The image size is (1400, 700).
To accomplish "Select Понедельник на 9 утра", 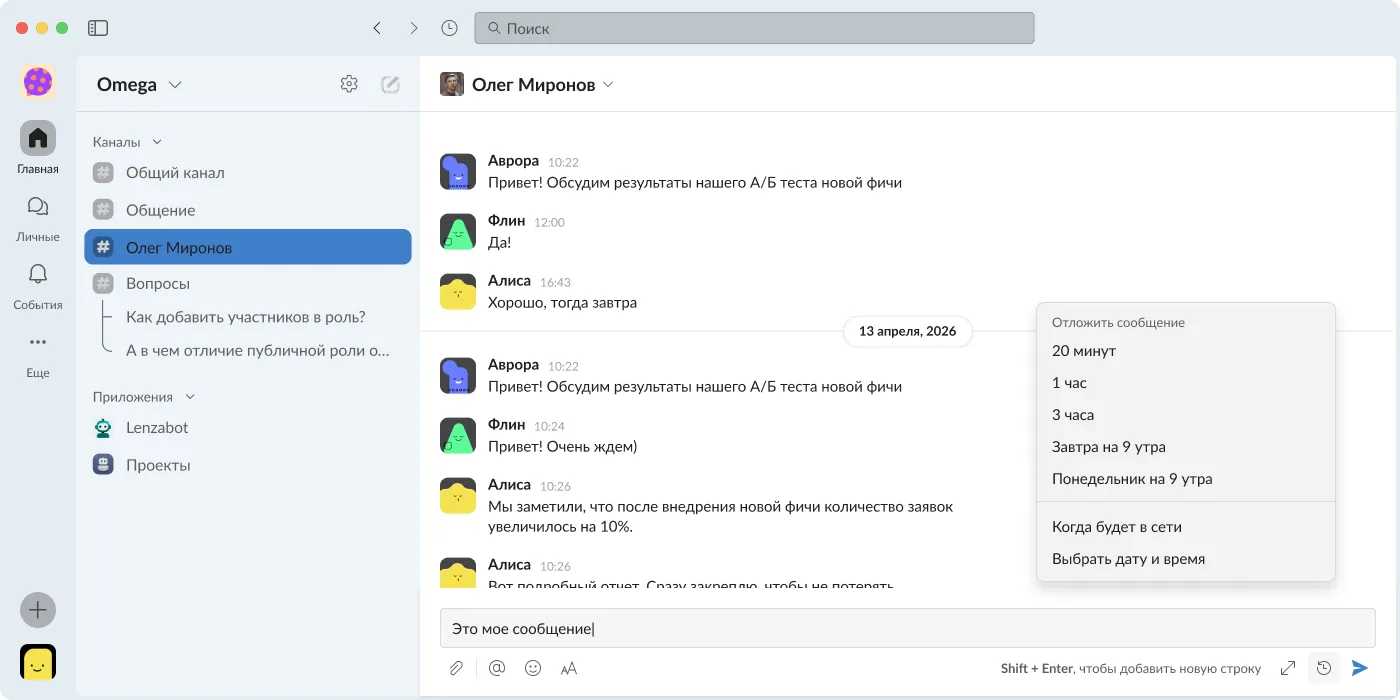I will point(1186,479).
